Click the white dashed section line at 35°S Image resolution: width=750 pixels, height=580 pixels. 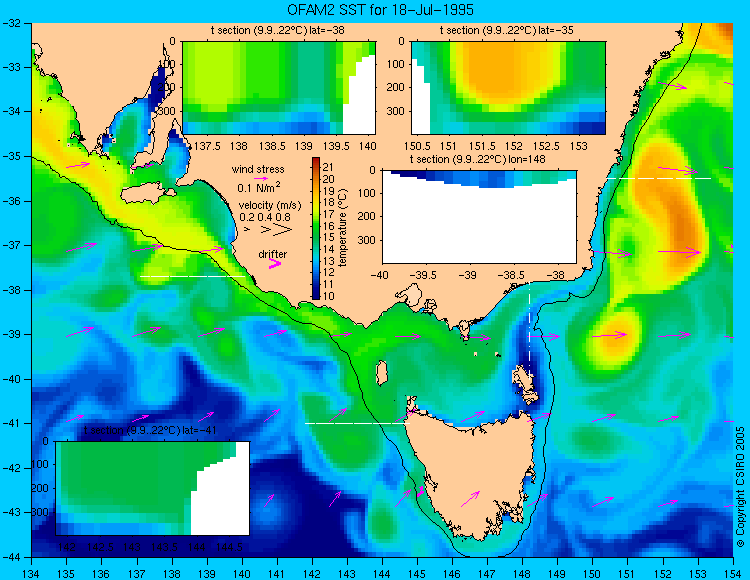659,178
